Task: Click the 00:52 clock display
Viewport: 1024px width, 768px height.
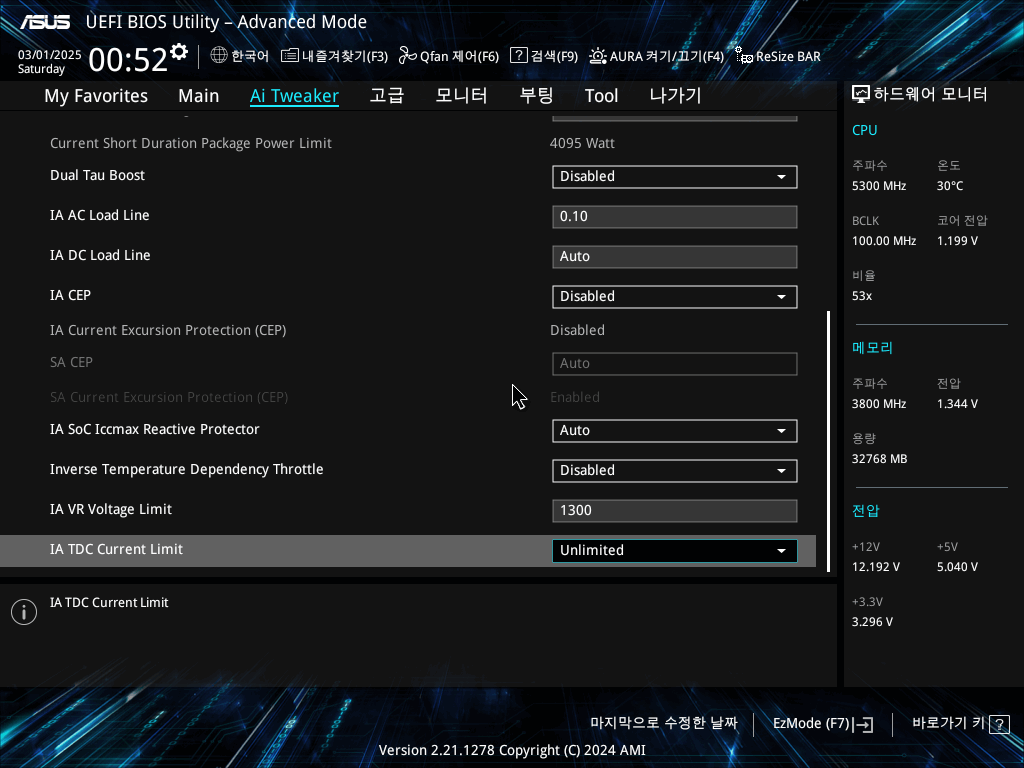Action: pyautogui.click(x=128, y=59)
